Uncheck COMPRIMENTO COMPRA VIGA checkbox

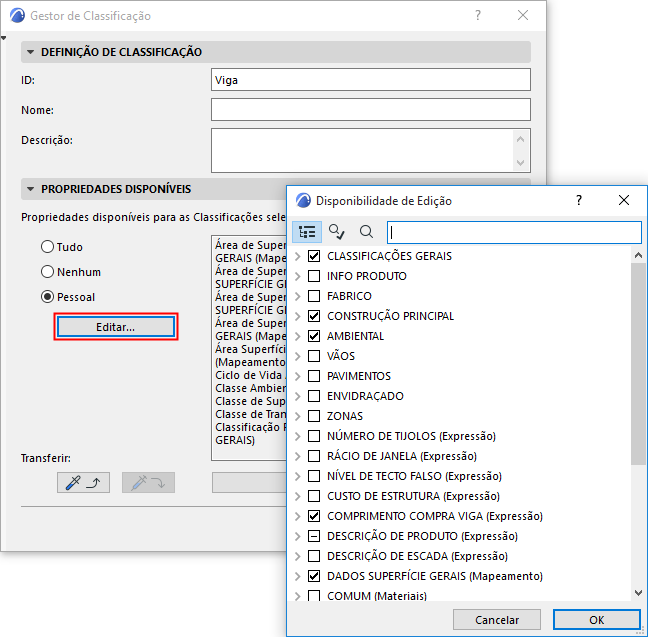click(314, 516)
